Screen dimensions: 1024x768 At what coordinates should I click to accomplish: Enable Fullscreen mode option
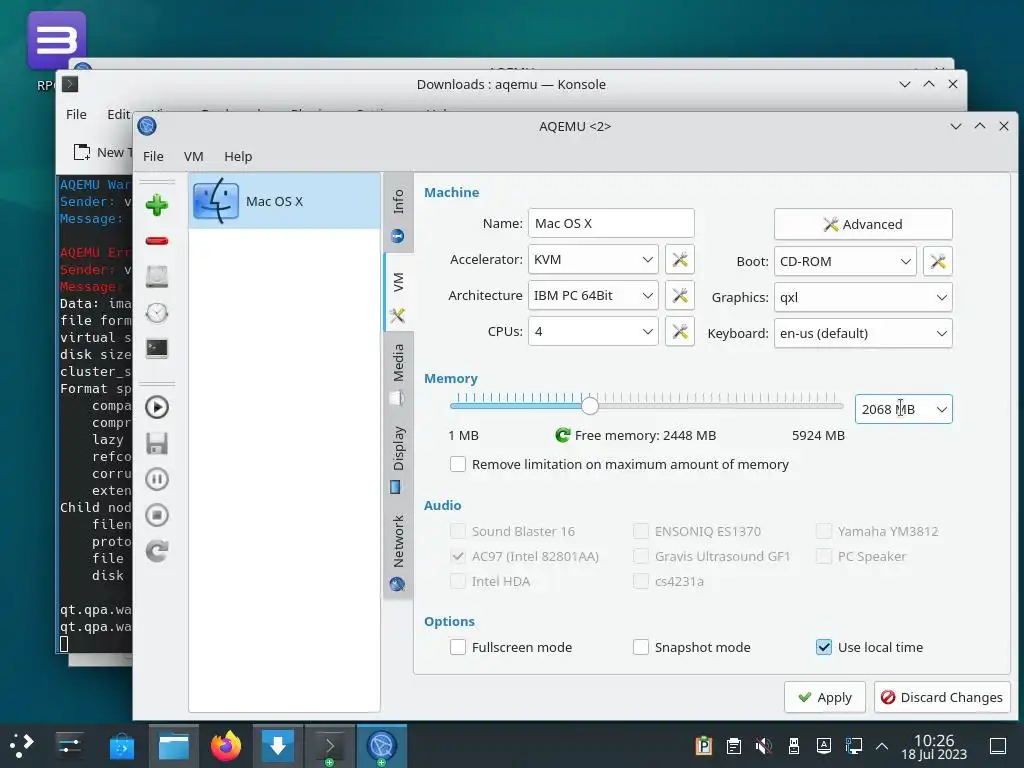click(x=458, y=647)
